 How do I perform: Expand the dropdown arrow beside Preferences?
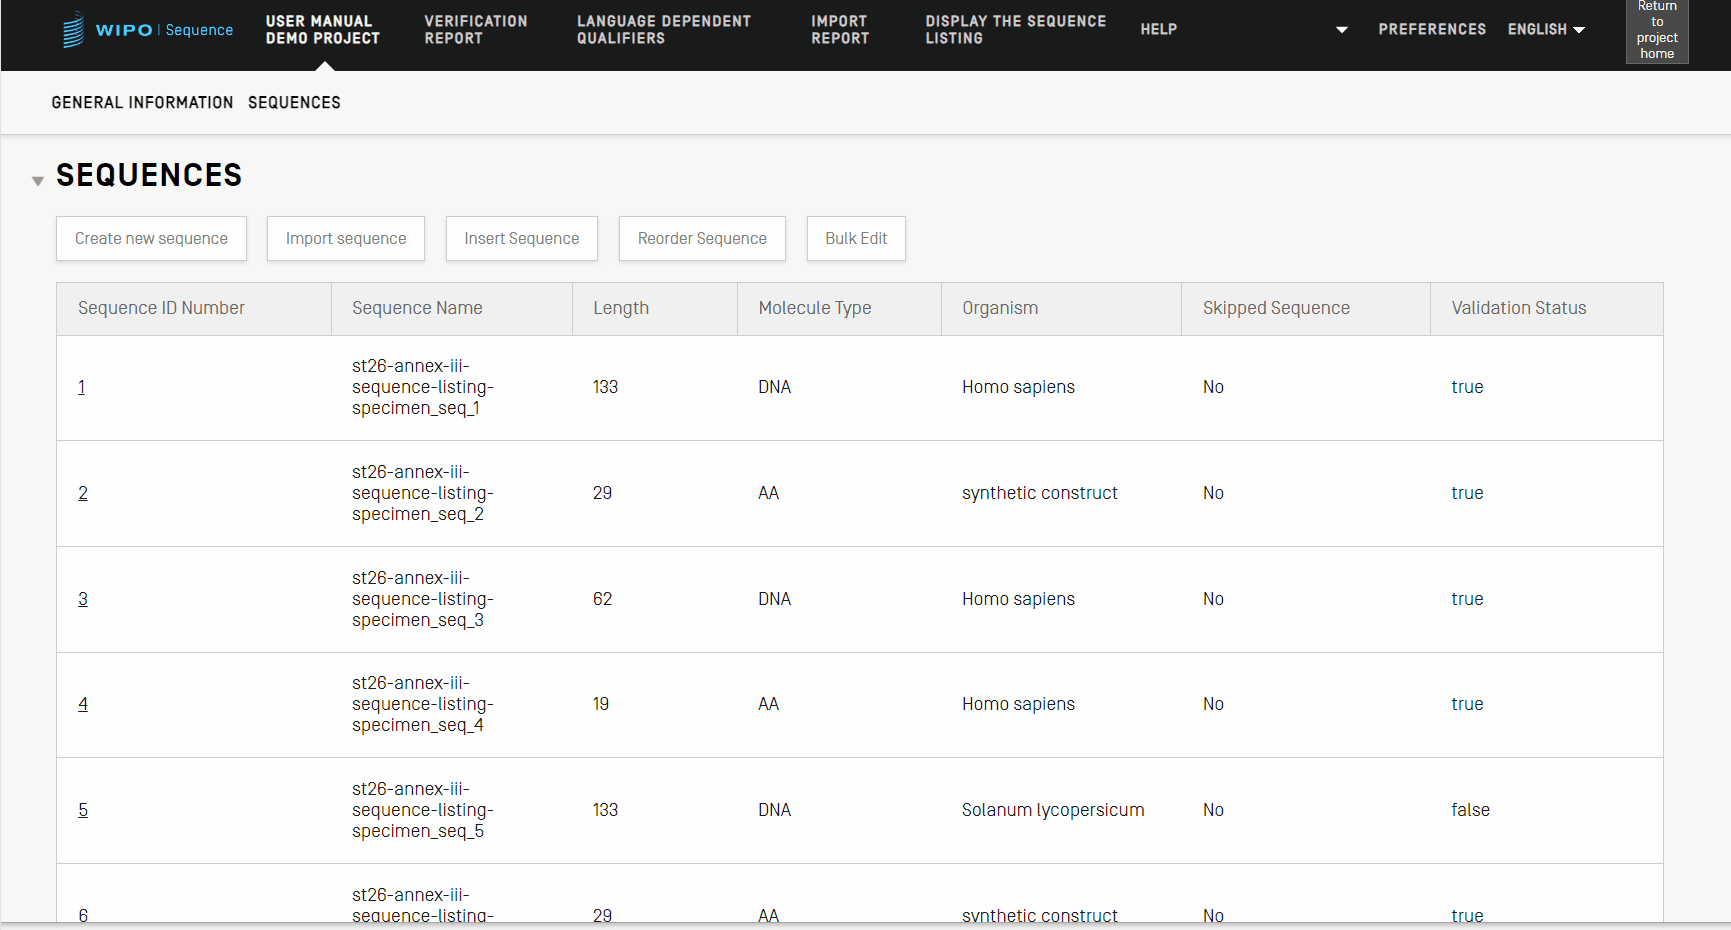(x=1341, y=30)
